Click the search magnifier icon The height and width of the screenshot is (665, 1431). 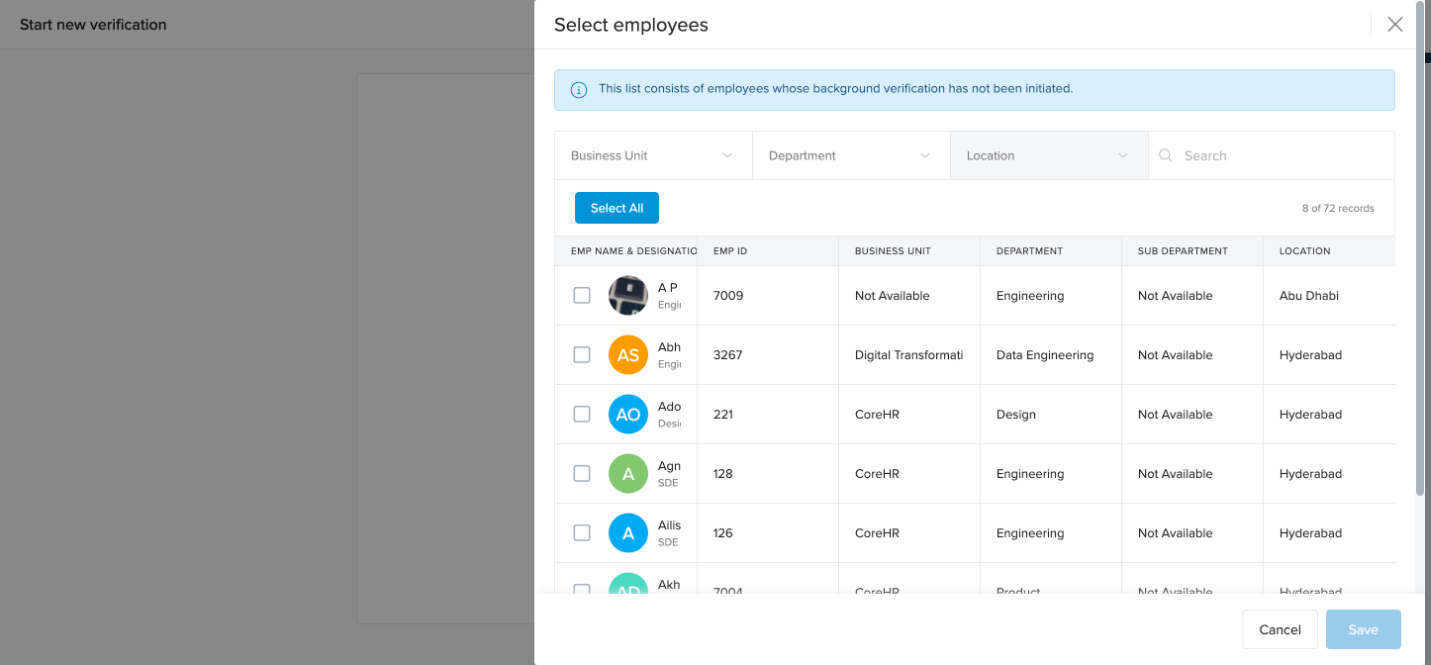[1165, 156]
